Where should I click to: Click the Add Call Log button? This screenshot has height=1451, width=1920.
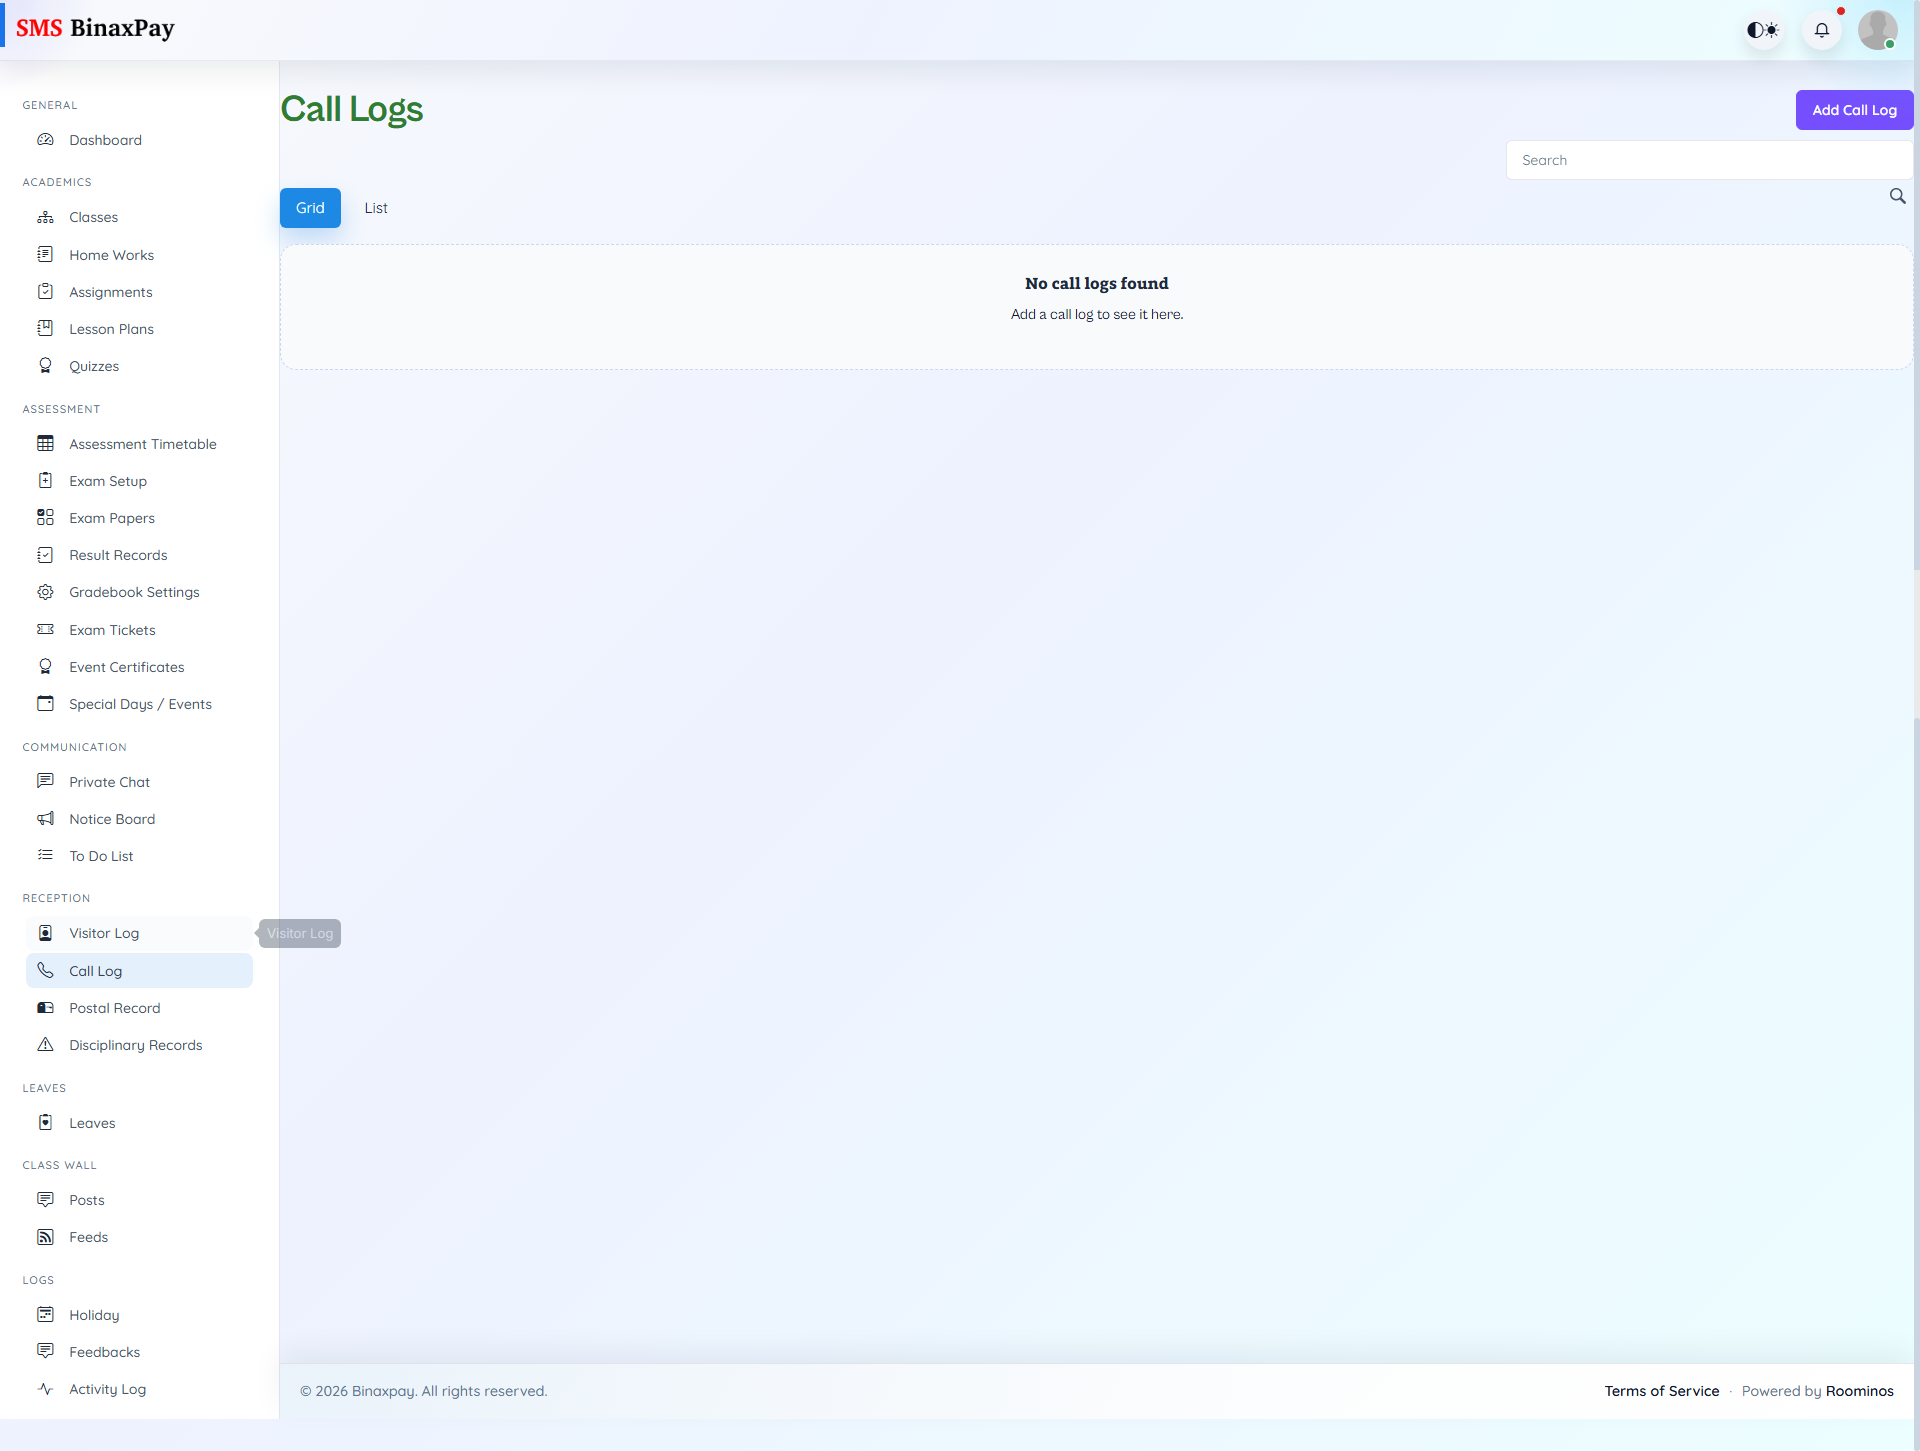[1854, 109]
